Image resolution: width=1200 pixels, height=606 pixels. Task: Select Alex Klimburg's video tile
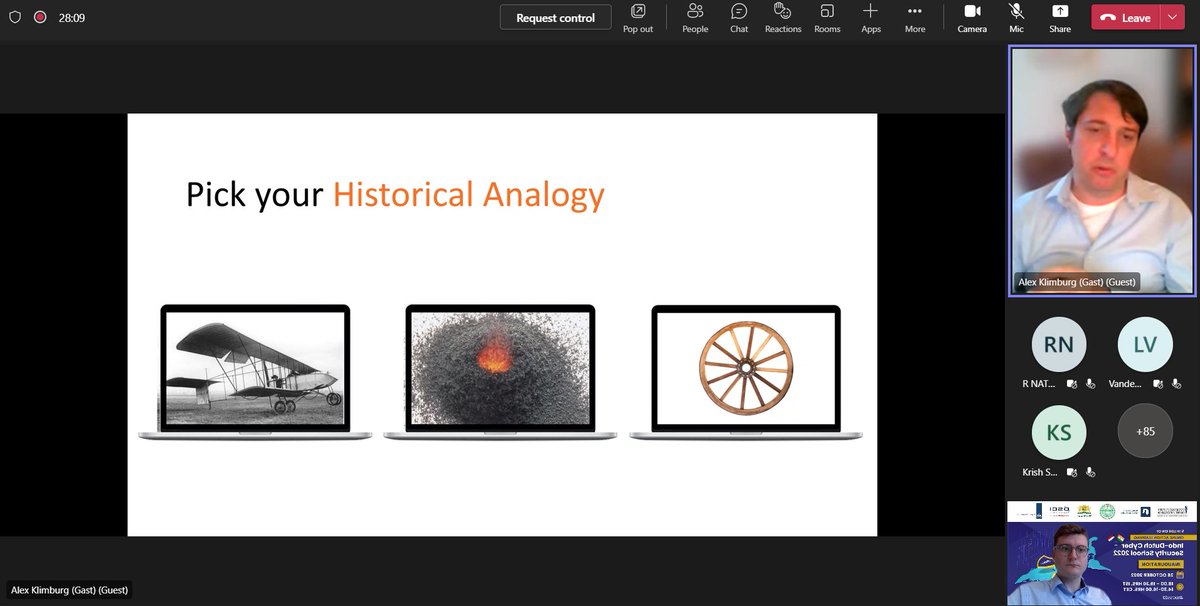pos(1101,171)
